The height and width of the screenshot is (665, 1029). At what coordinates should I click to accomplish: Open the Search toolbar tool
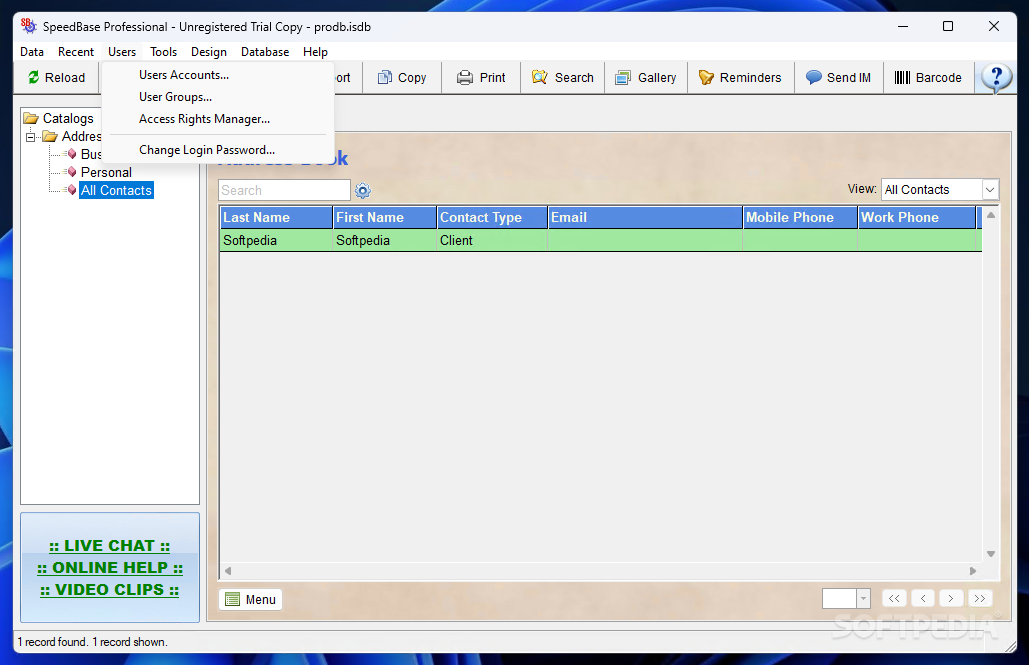click(563, 77)
